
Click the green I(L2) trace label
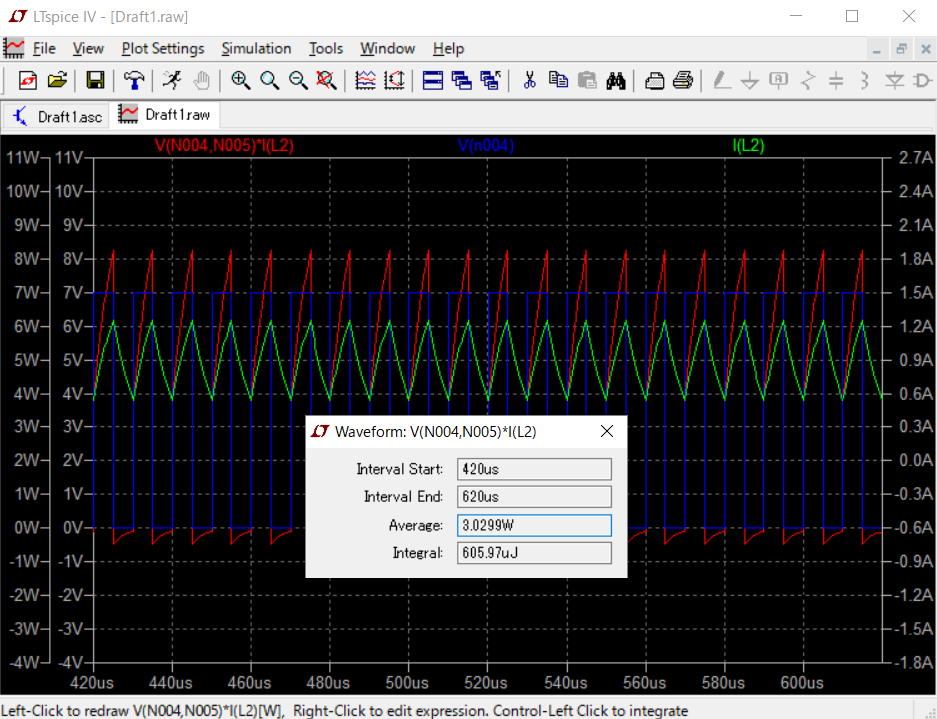coord(748,145)
